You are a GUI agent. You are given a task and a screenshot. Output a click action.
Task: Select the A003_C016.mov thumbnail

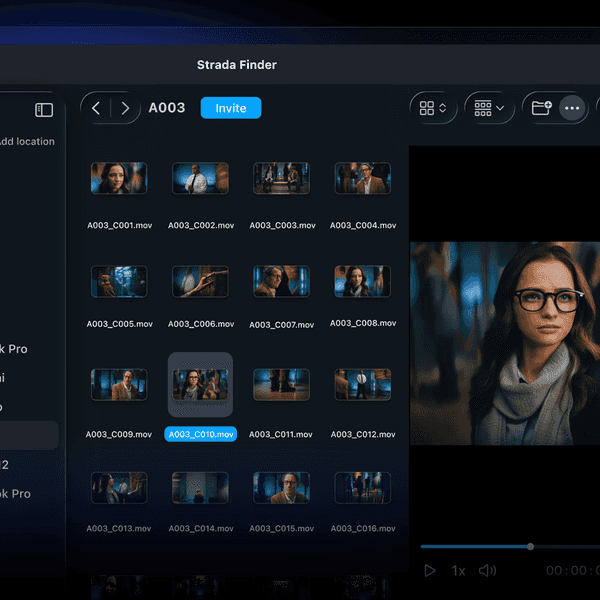363,488
